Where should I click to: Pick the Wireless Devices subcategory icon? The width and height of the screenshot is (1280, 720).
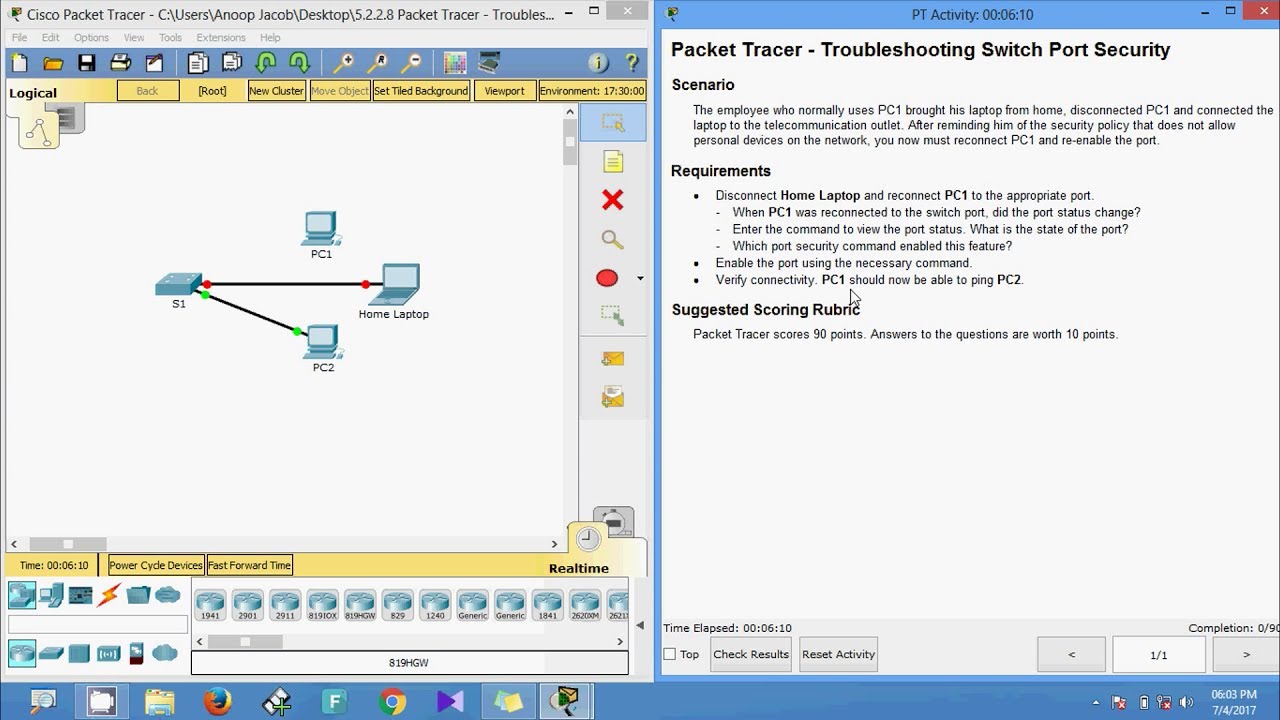(x=109, y=654)
